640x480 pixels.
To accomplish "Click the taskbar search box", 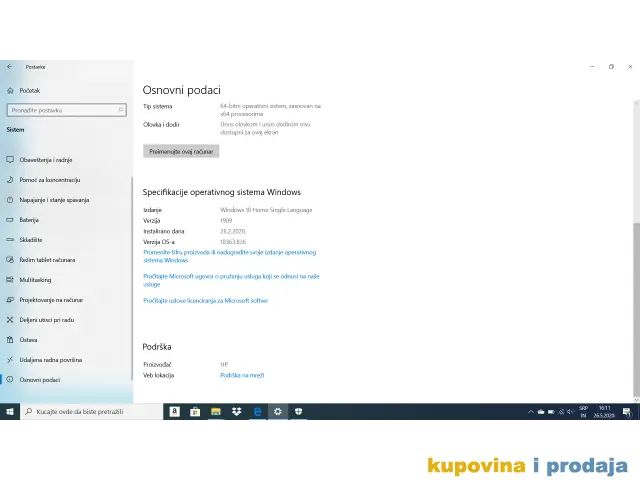I will coord(91,411).
